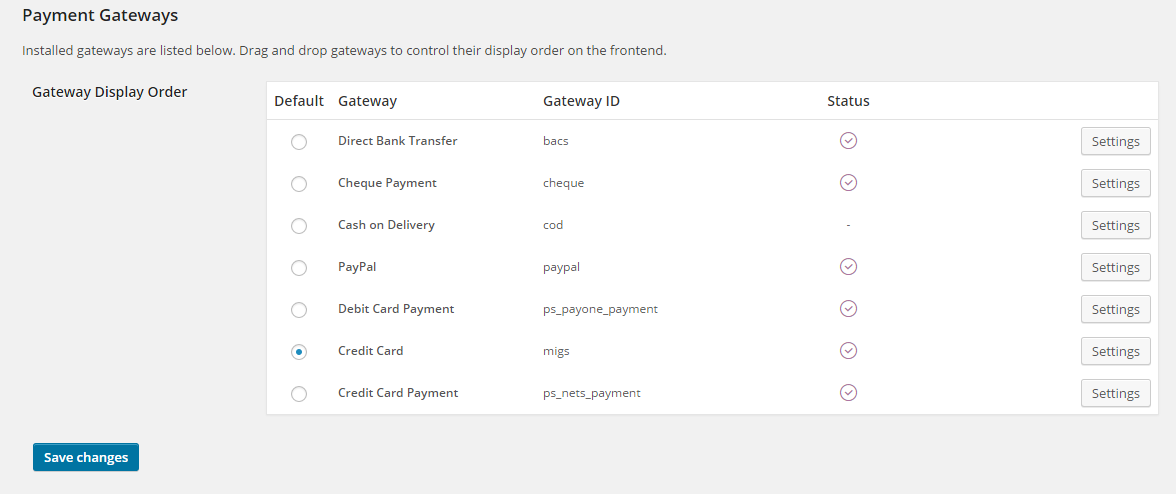This screenshot has width=1176, height=494.
Task: Click the Cheque Payment gateway row name
Action: [387, 183]
